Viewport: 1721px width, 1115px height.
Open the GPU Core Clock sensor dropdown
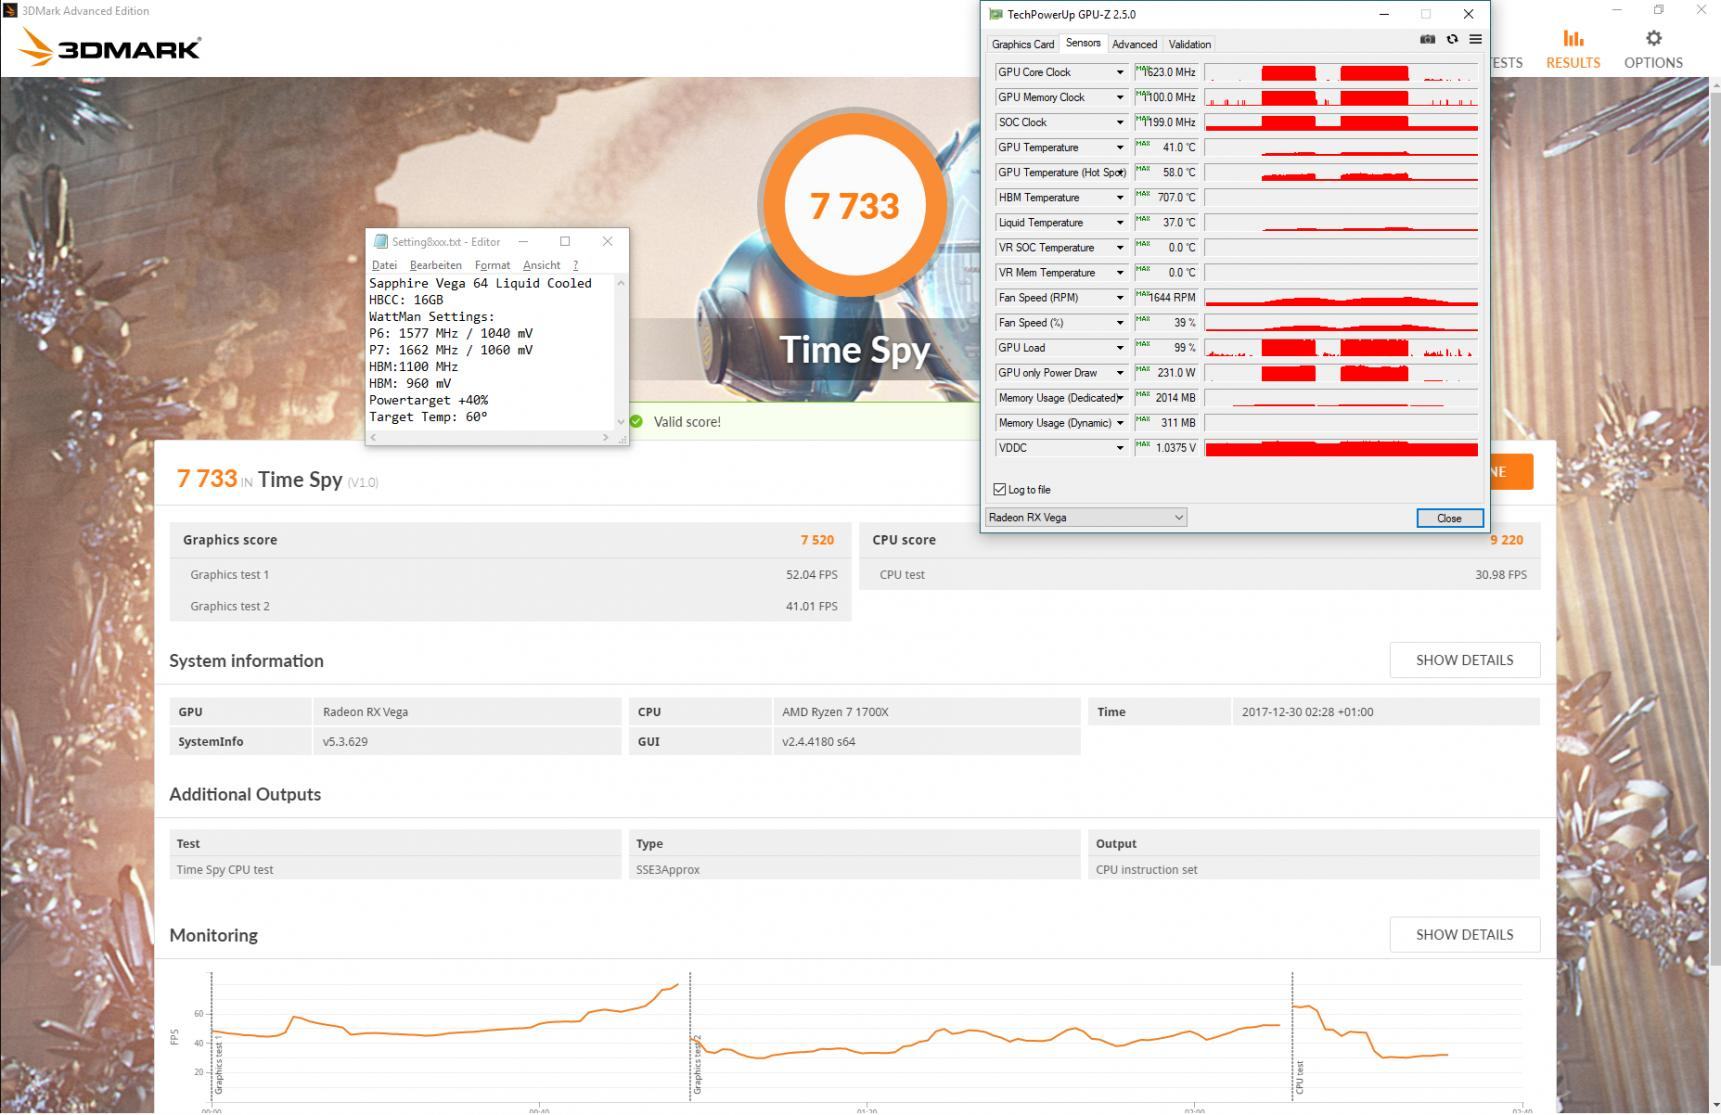[1119, 72]
